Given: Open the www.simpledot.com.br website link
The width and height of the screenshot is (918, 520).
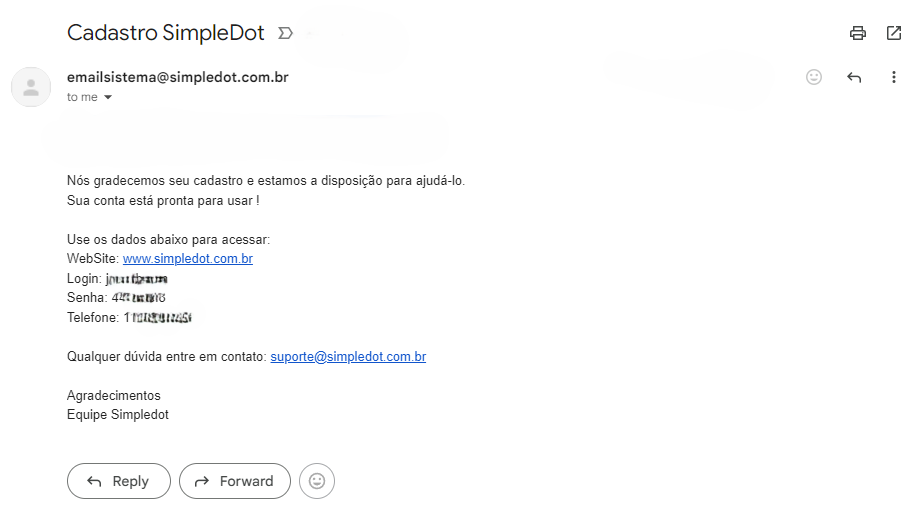Looking at the screenshot, I should click(187, 259).
